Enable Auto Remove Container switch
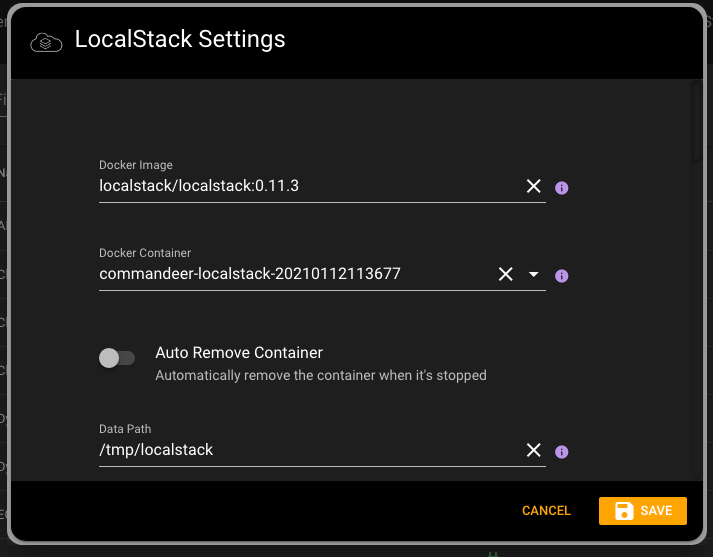 [x=117, y=358]
